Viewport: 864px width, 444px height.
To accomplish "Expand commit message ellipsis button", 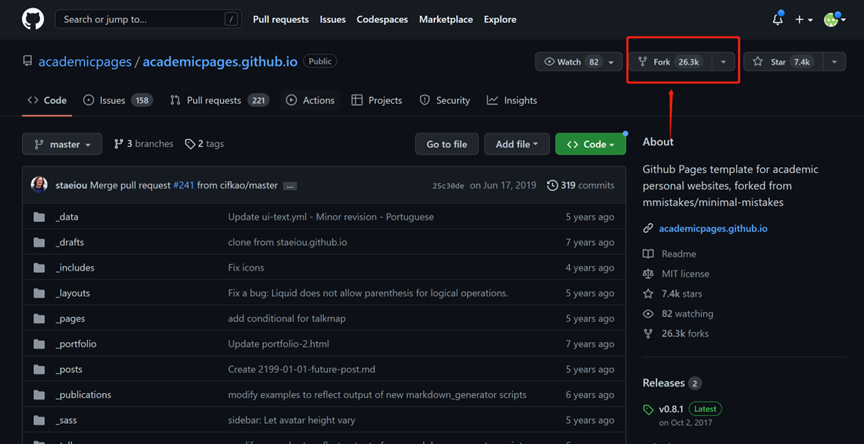I will coord(290,186).
